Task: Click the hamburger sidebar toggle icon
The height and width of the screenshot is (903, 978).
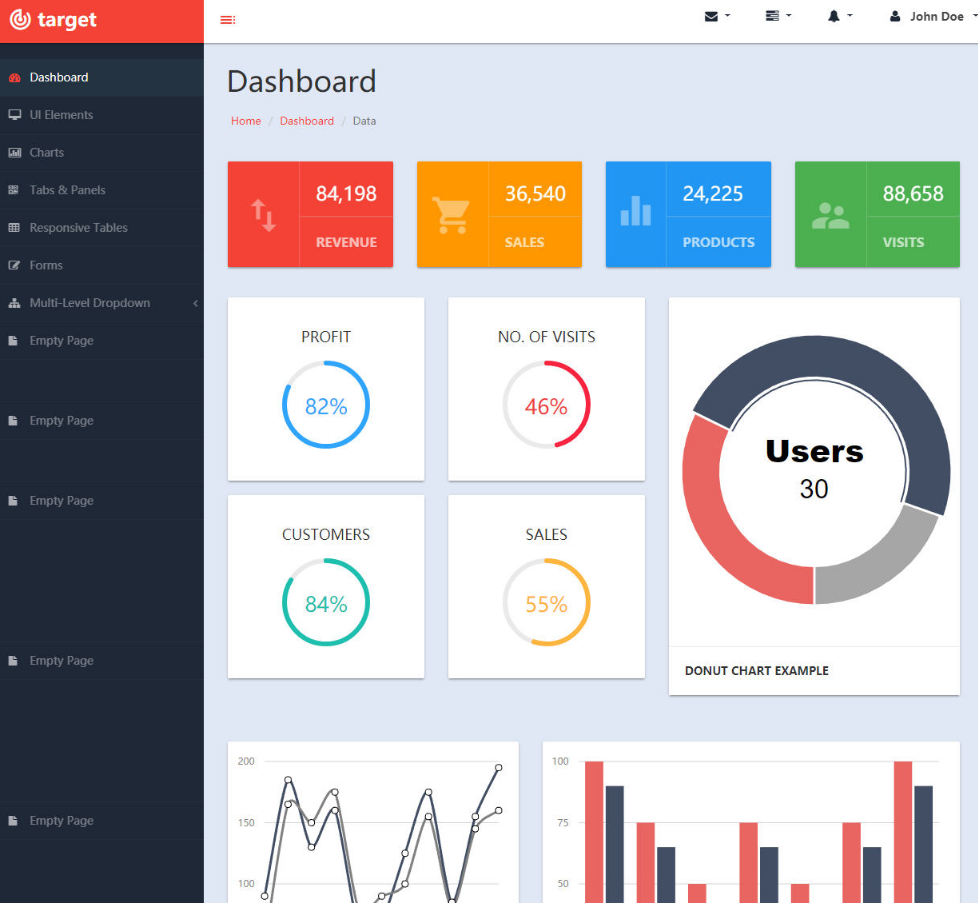Action: point(228,20)
